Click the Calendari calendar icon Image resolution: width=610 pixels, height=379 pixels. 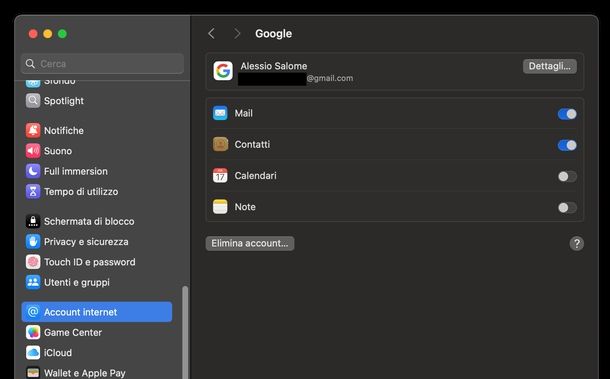220,175
